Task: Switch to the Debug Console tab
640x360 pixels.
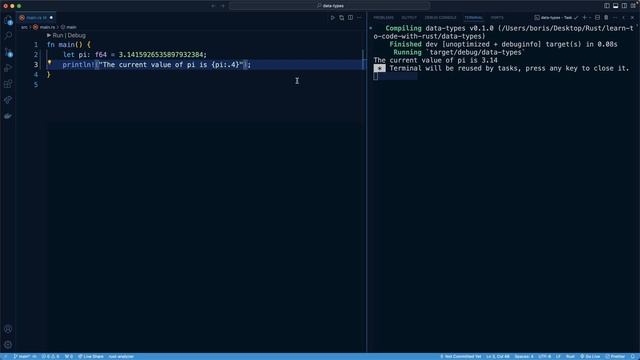Action: tap(440, 18)
